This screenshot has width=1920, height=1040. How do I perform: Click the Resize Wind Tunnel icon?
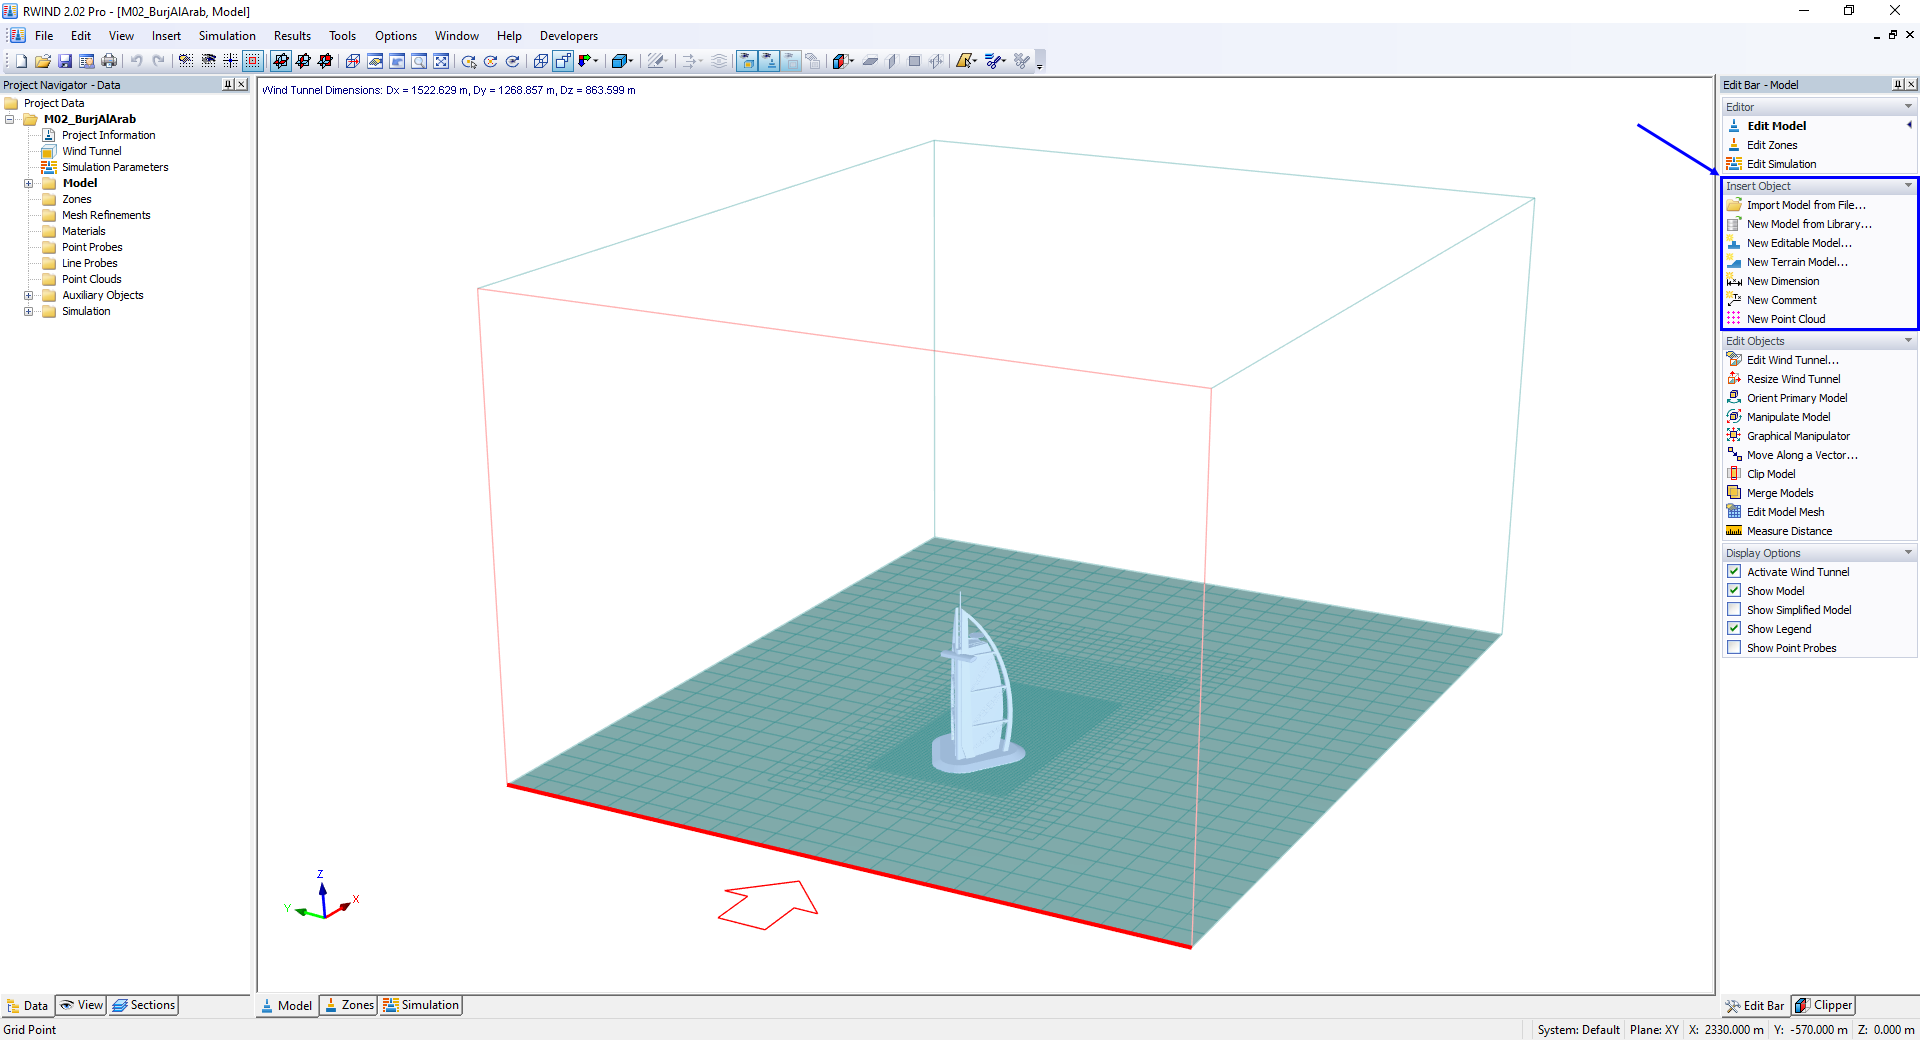point(1734,379)
